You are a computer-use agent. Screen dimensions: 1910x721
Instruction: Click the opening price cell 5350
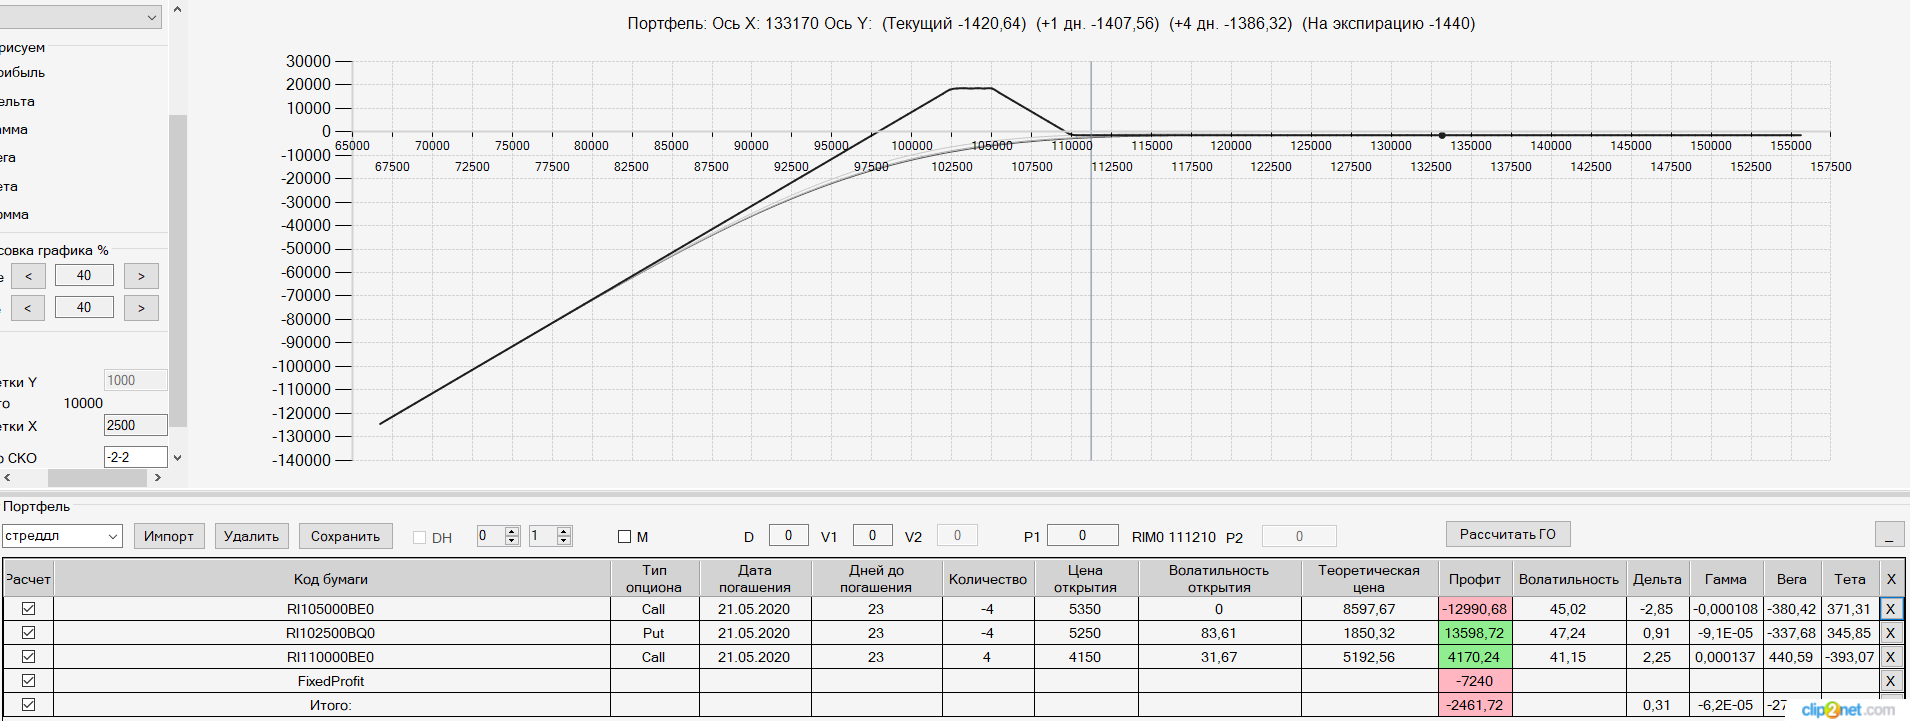coord(1085,609)
